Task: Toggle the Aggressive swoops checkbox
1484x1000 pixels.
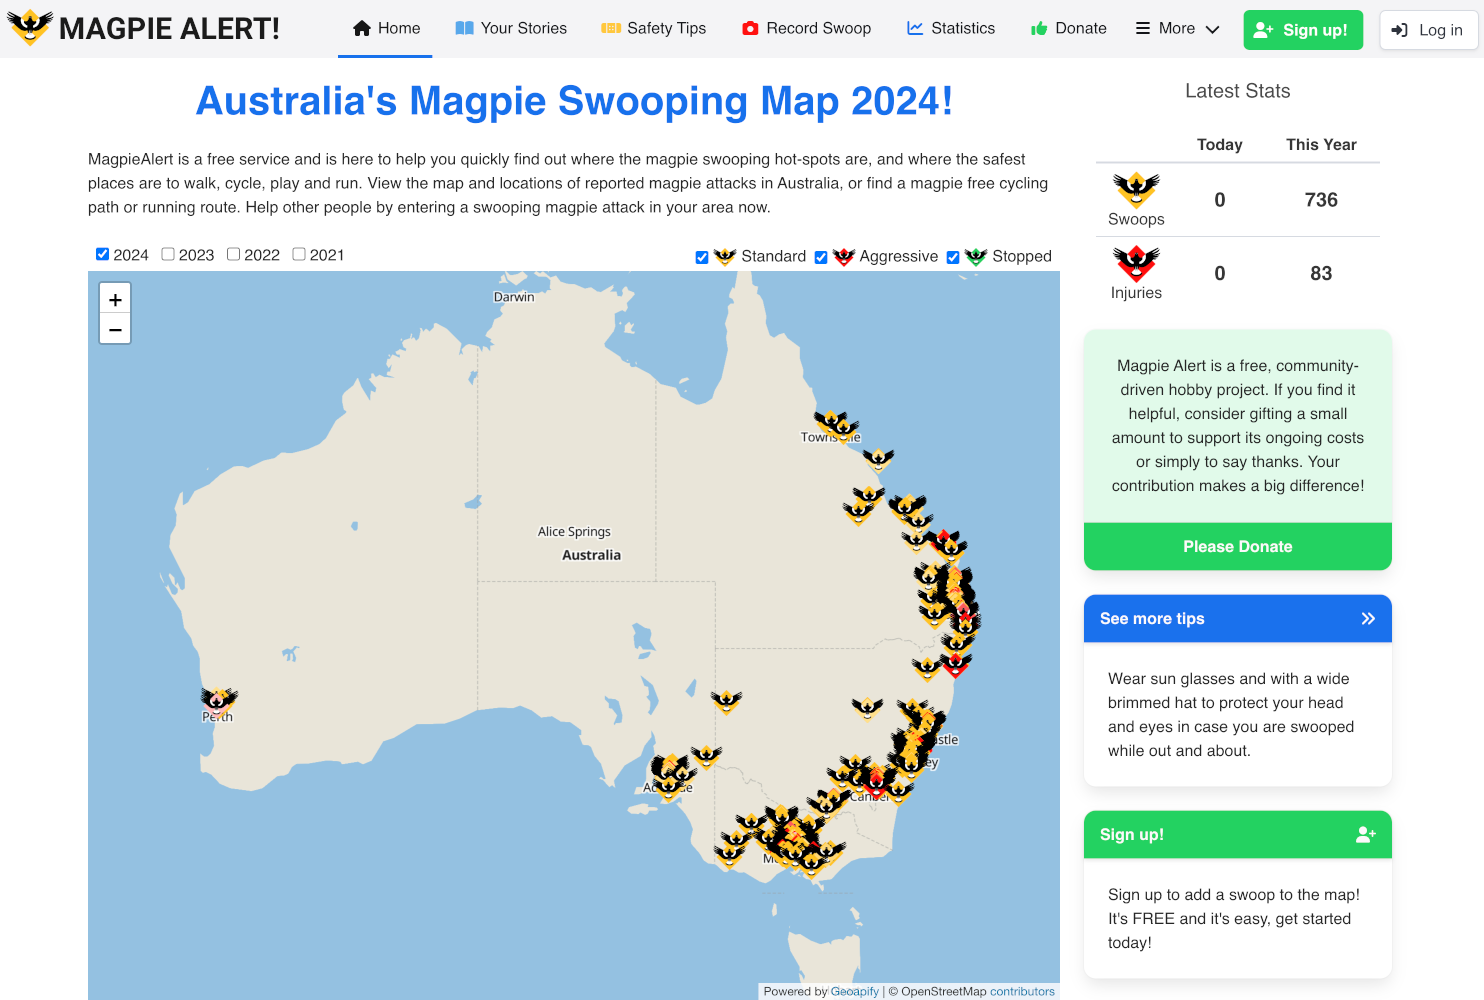Action: click(x=821, y=257)
